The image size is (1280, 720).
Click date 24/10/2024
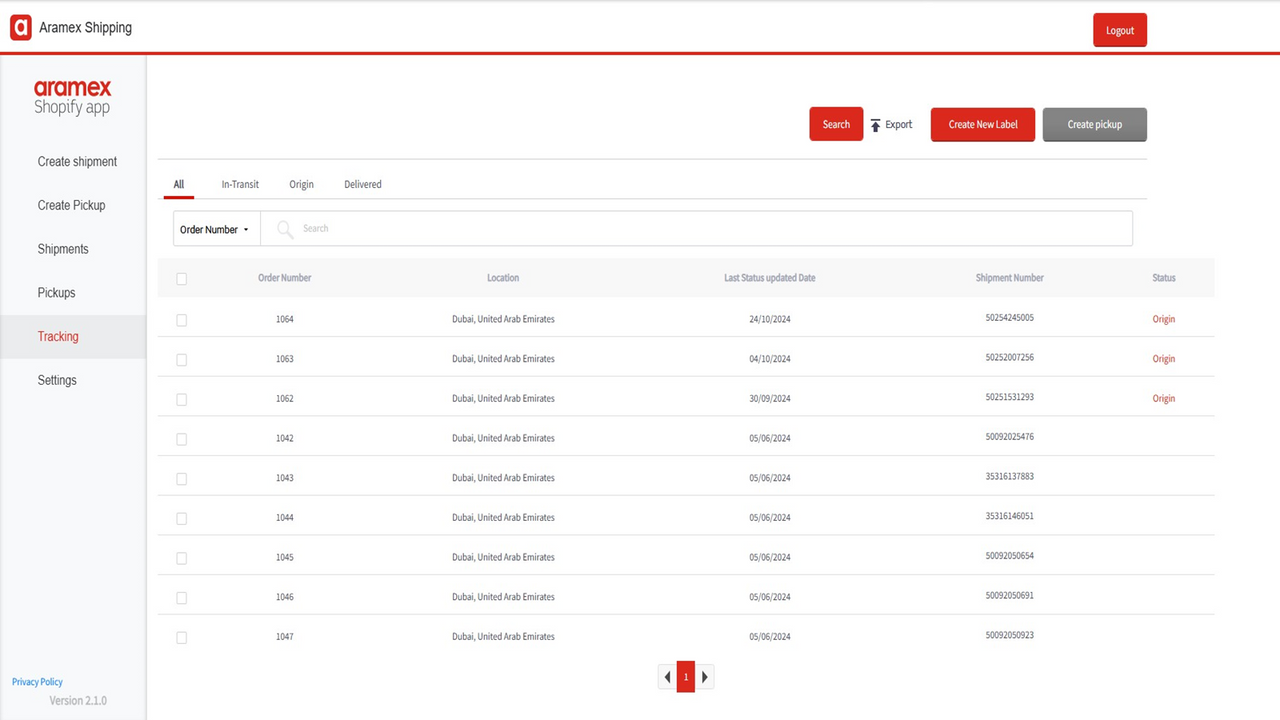pos(770,319)
